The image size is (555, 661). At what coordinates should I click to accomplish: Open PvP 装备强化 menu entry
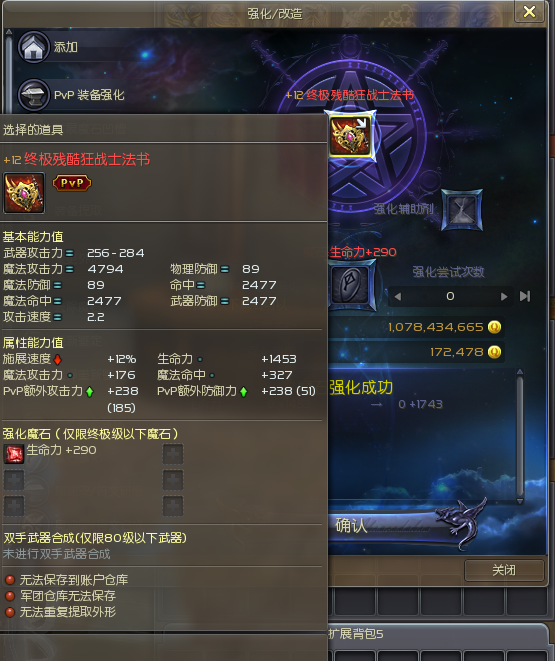(89, 95)
